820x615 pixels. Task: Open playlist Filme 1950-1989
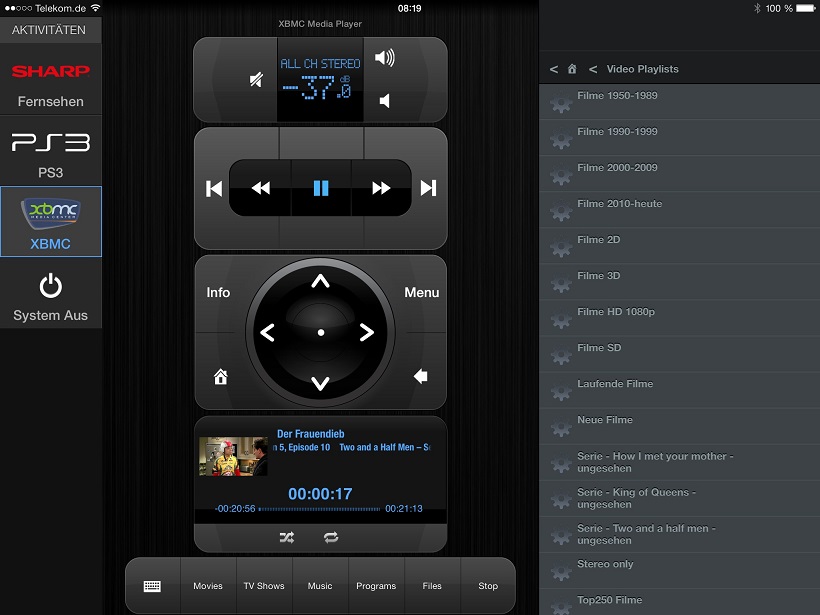[x=679, y=102]
